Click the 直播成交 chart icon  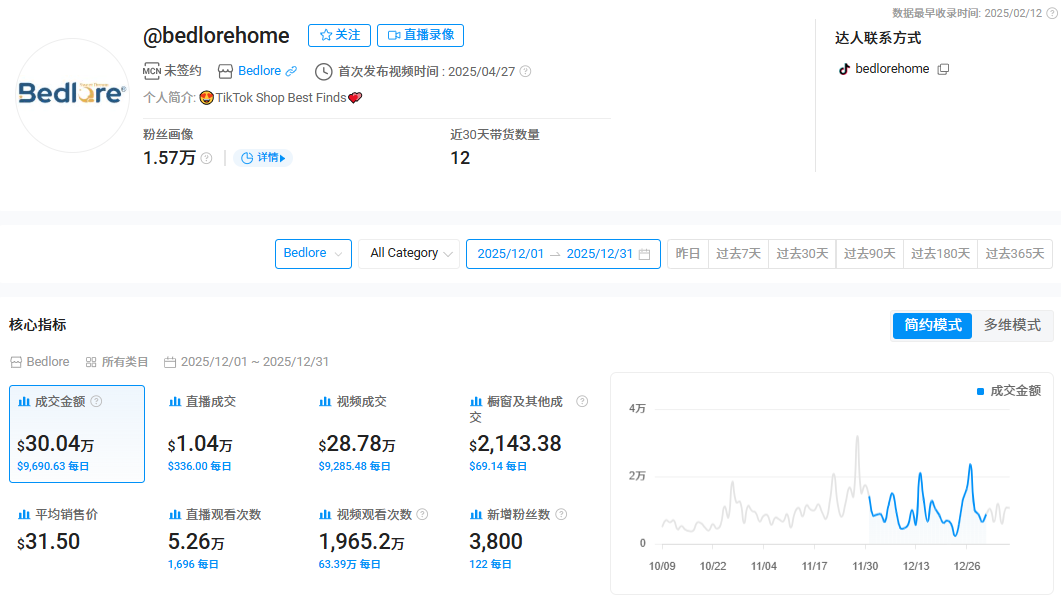[175, 401]
